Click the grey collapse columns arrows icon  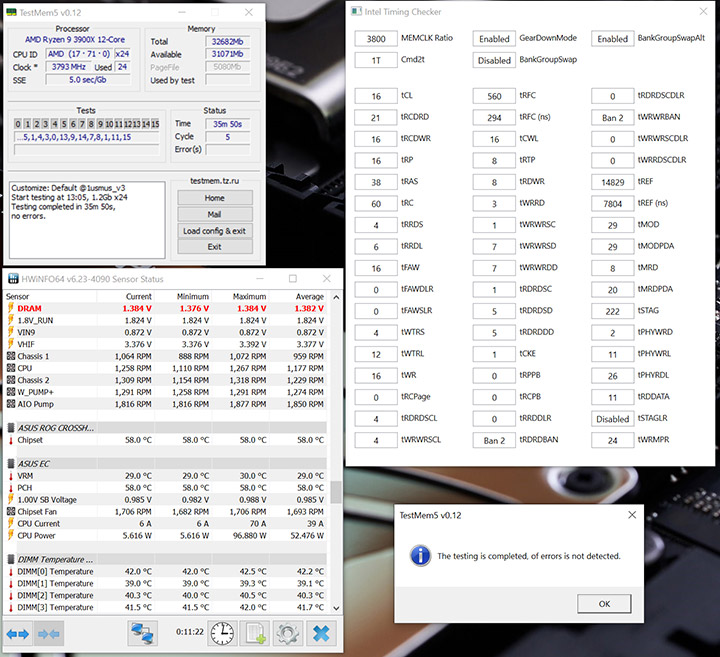click(x=49, y=633)
